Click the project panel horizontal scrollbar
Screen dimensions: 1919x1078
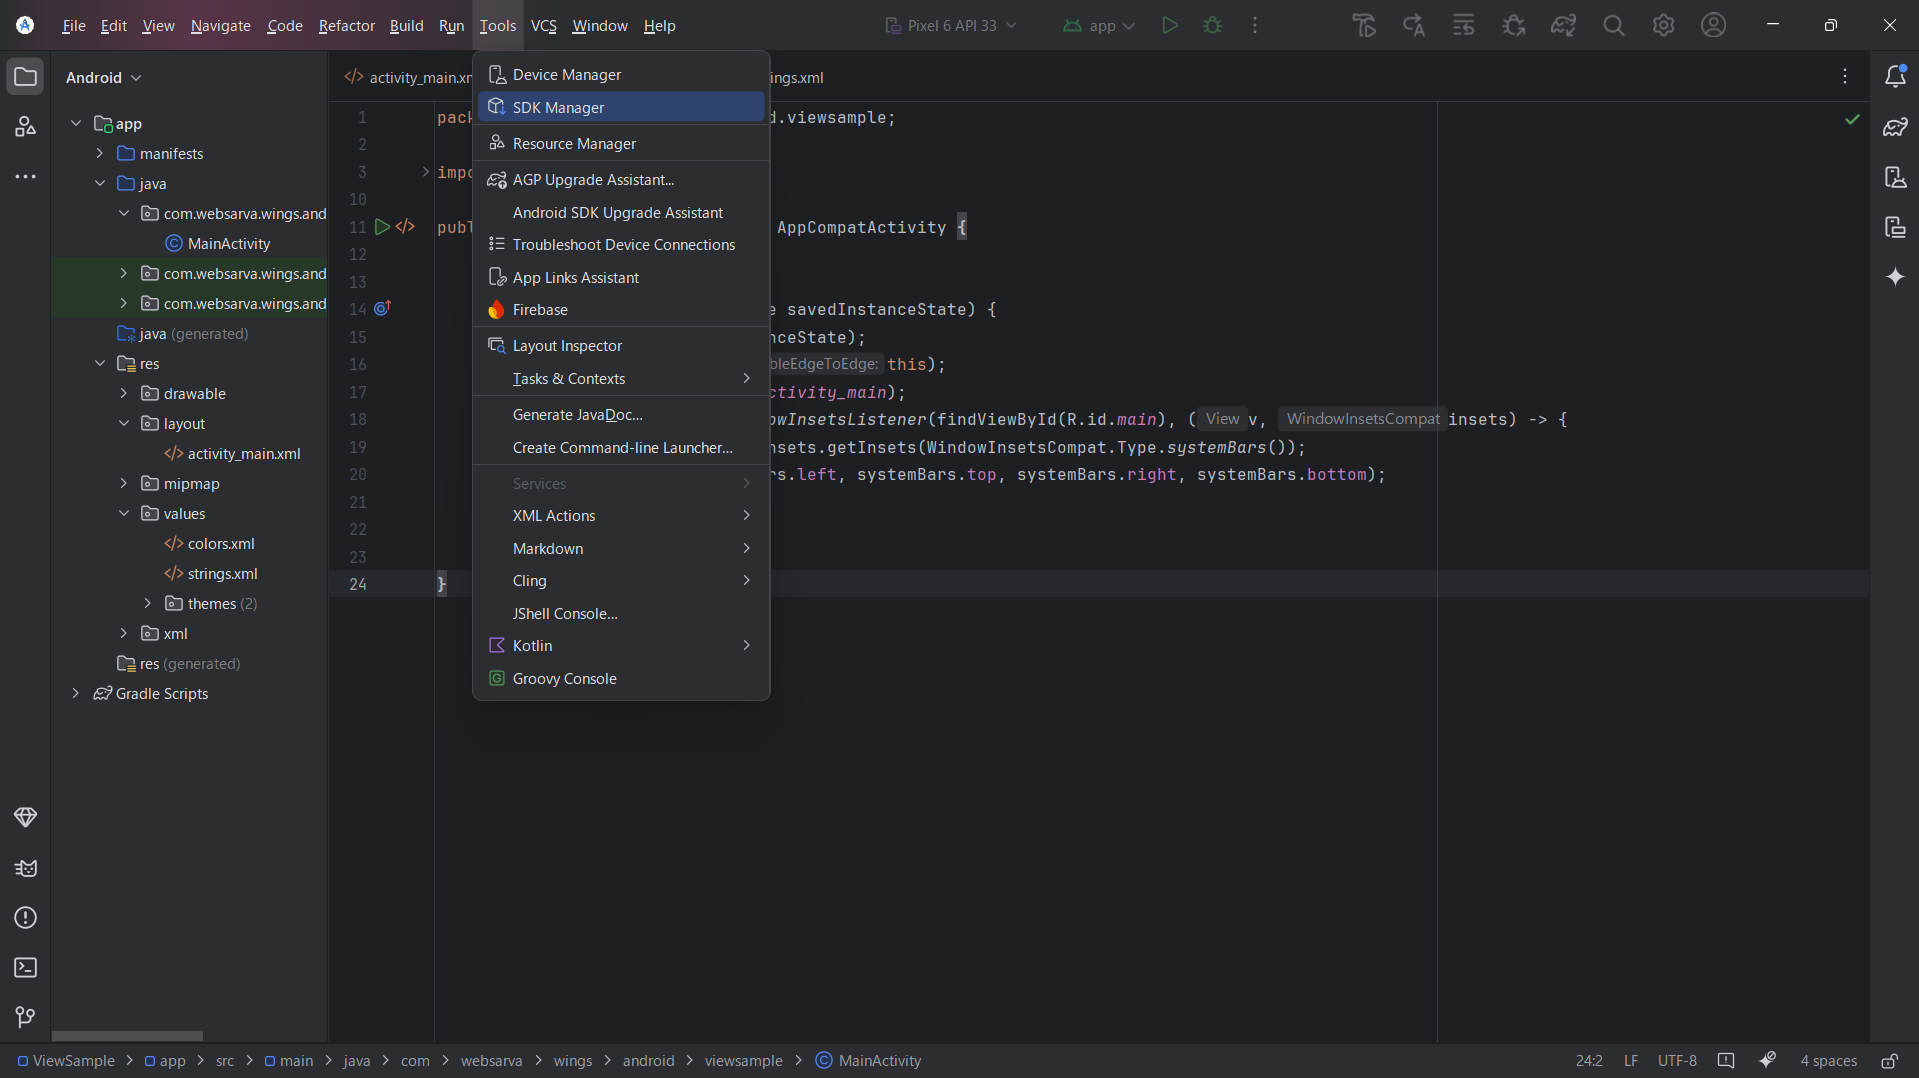pyautogui.click(x=127, y=1036)
